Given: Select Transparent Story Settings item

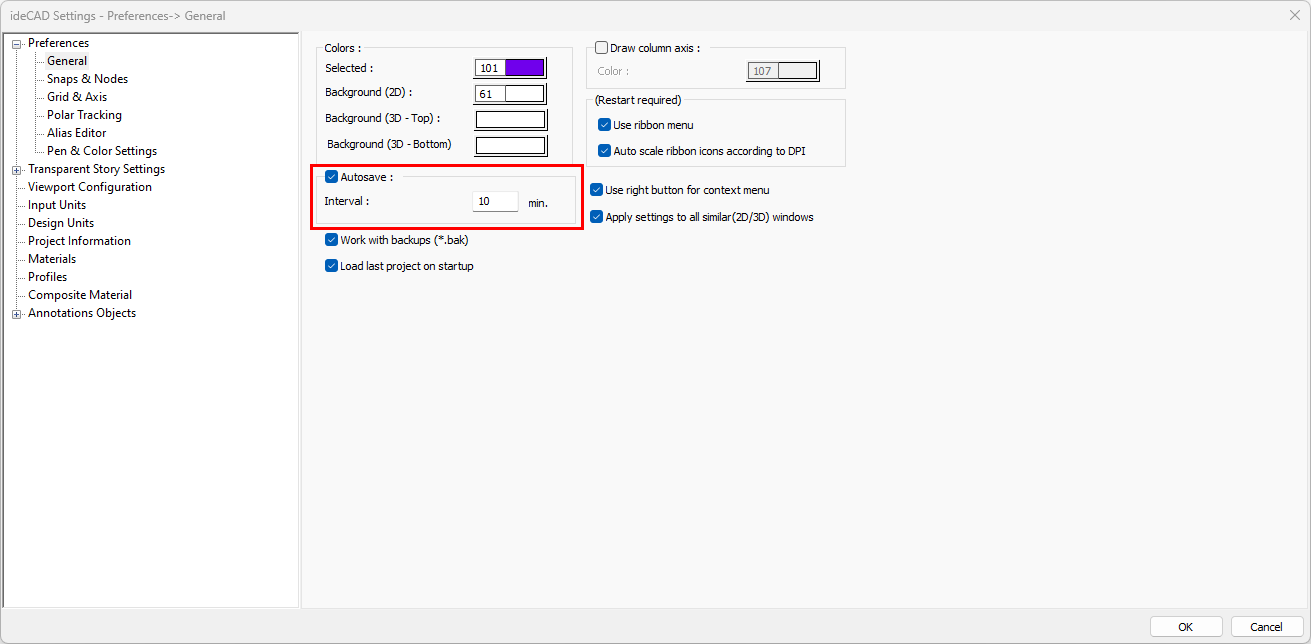Looking at the screenshot, I should point(96,169).
